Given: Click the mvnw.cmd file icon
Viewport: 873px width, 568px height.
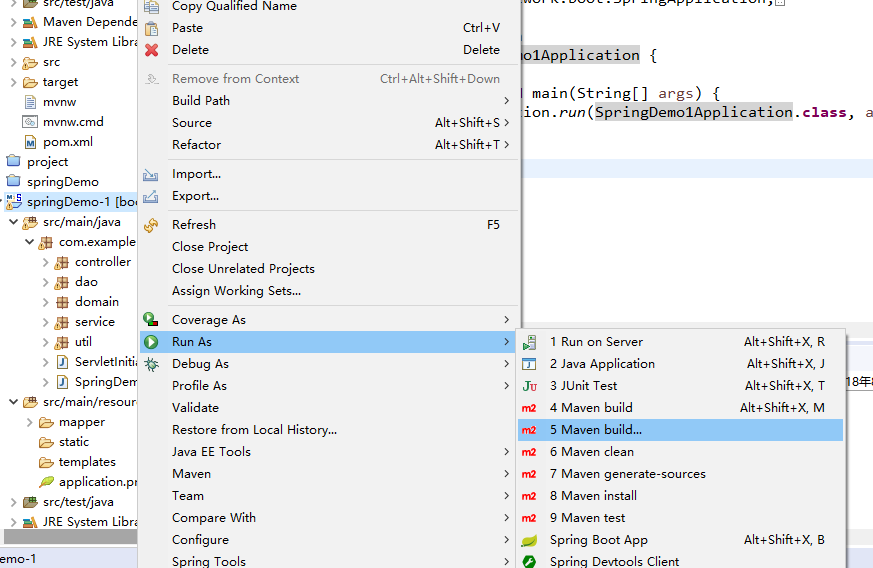Looking at the screenshot, I should click(30, 122).
